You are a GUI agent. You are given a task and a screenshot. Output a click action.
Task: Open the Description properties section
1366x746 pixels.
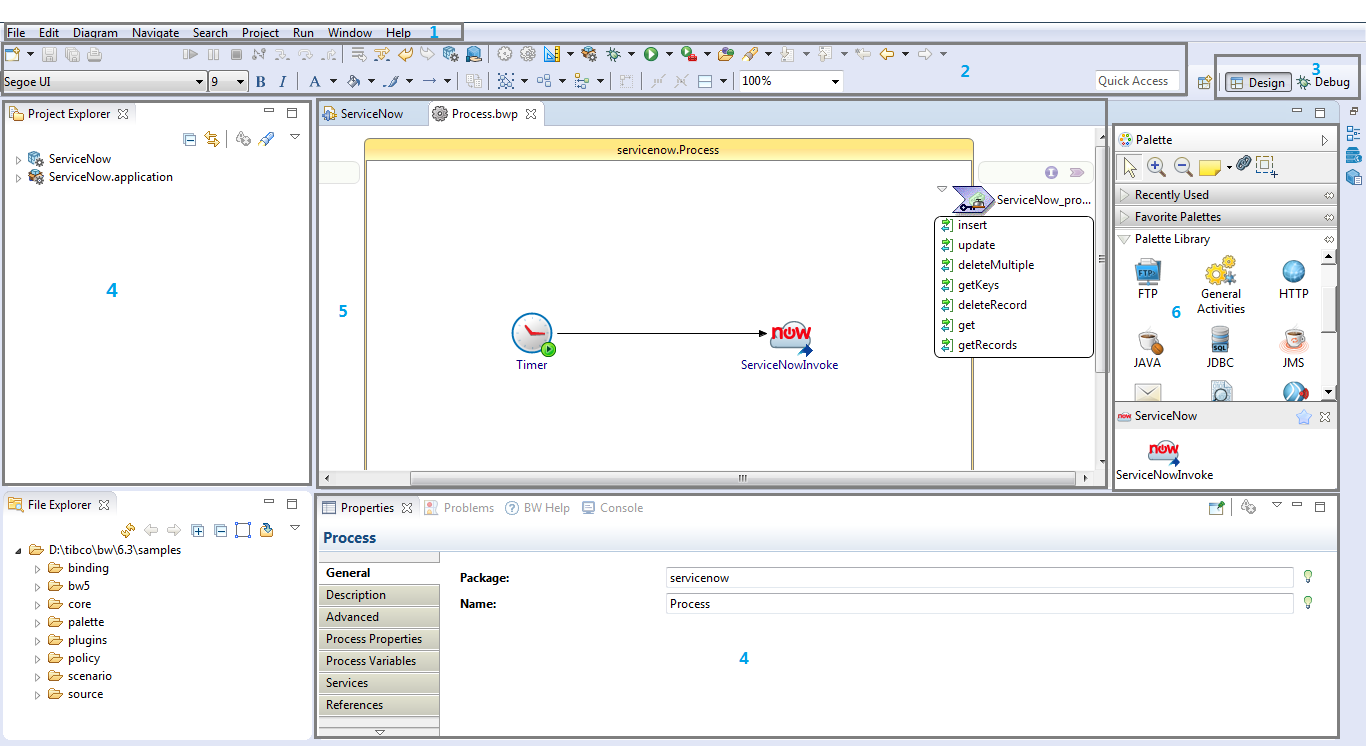coord(379,595)
